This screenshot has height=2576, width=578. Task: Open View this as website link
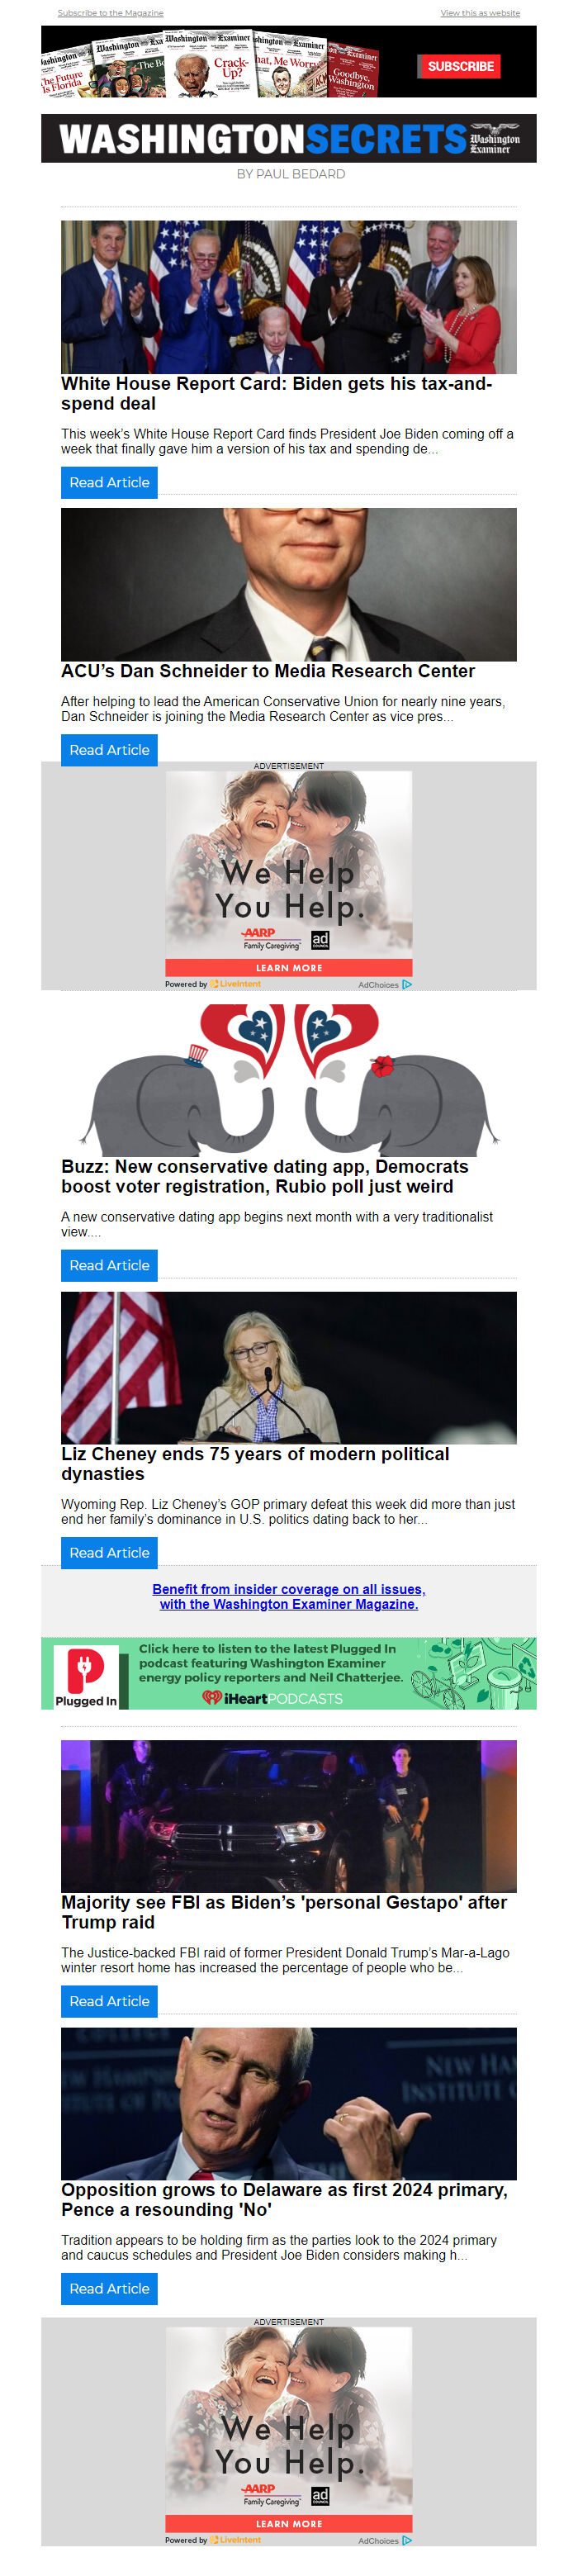click(x=480, y=13)
